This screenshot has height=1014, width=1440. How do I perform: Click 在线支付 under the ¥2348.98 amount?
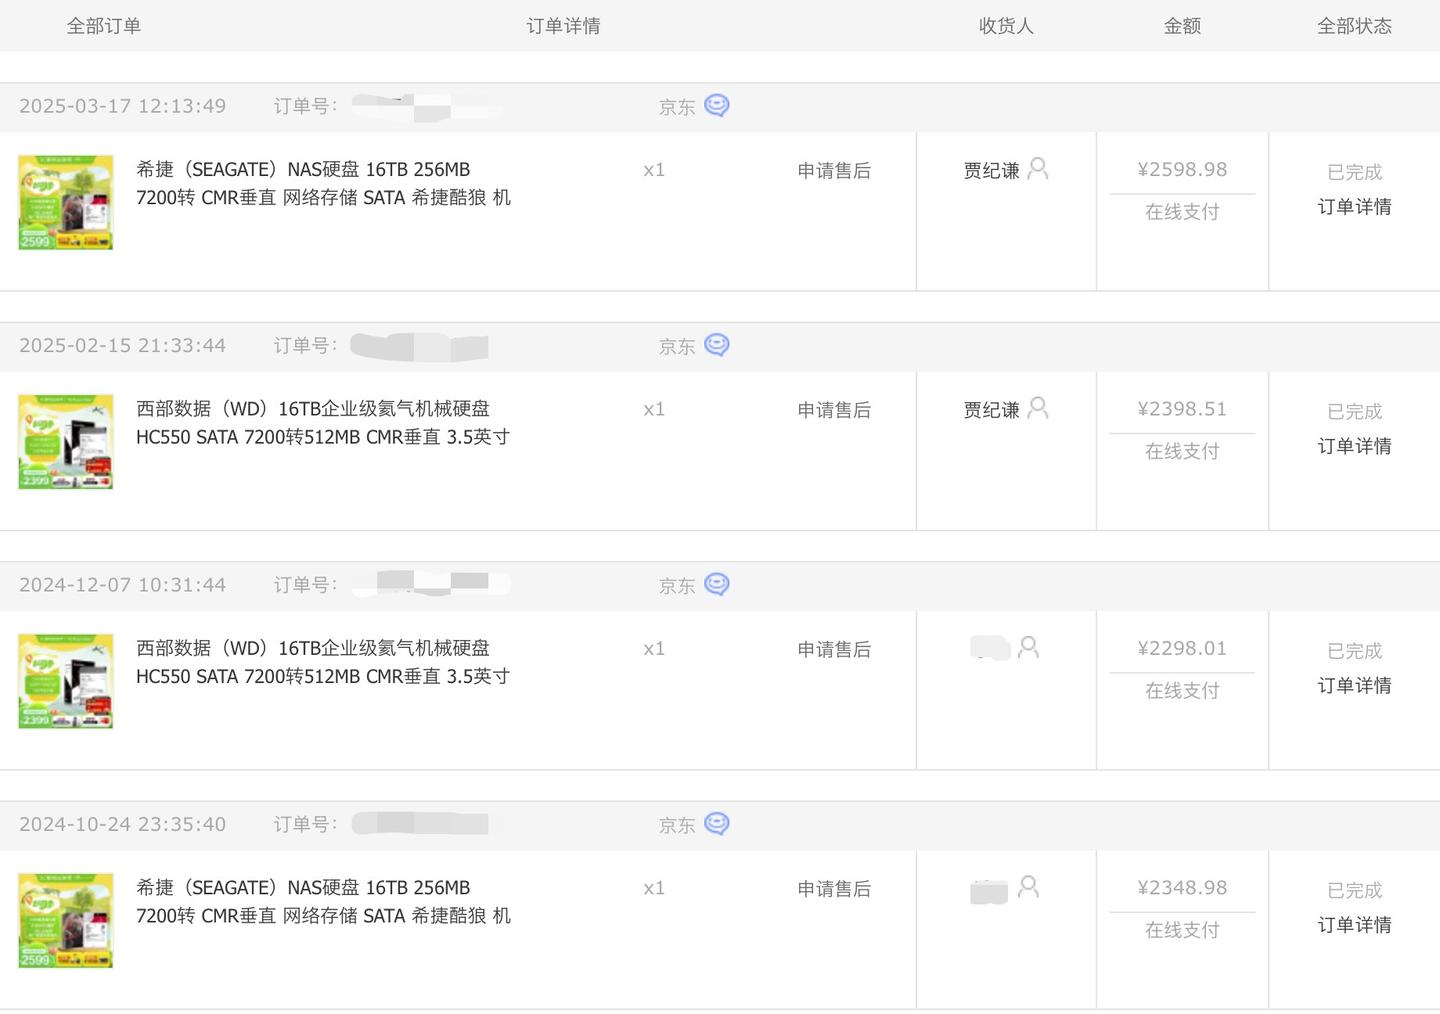[1182, 931]
